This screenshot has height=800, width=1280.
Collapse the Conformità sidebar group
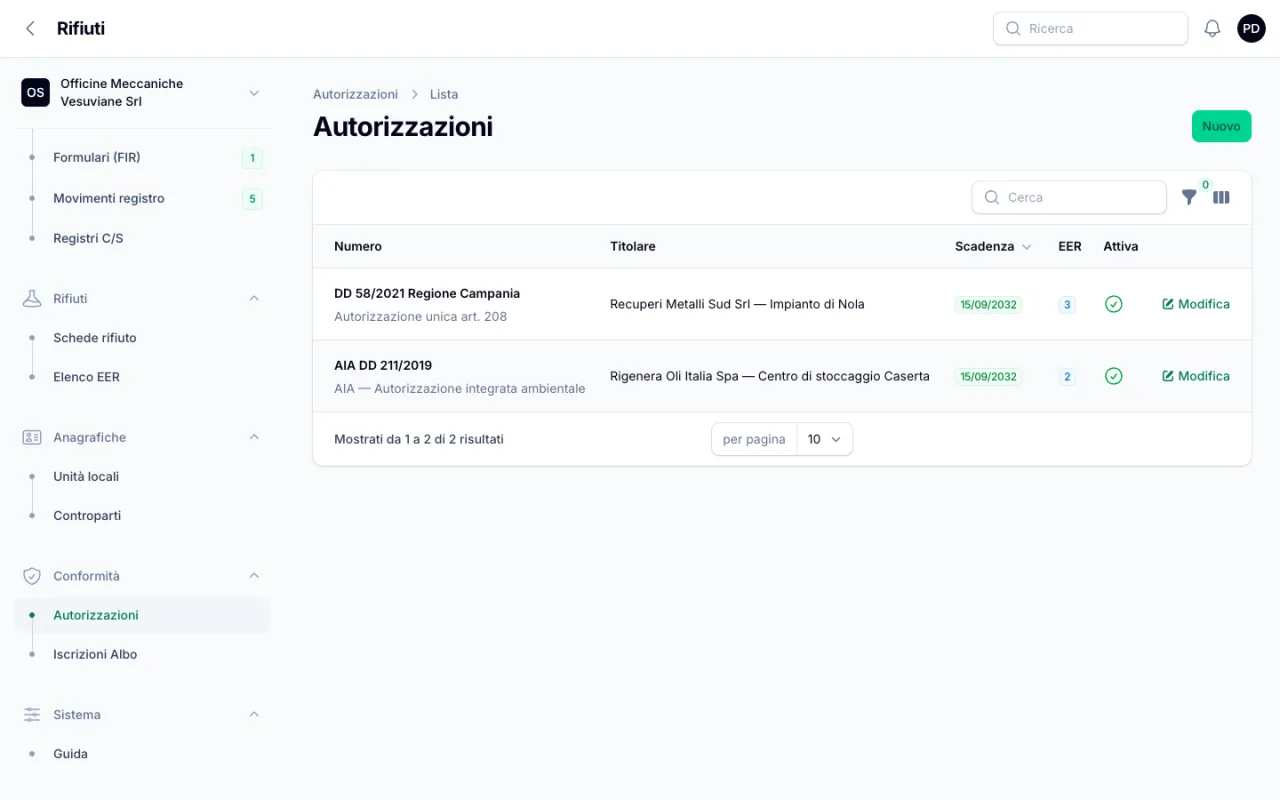tap(254, 576)
